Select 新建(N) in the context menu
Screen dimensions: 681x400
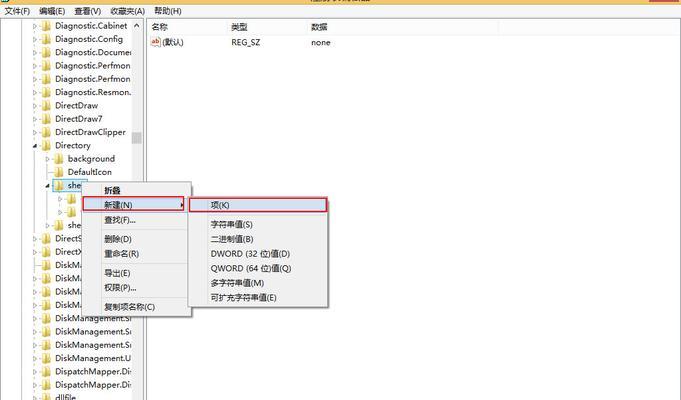[x=133, y=205]
